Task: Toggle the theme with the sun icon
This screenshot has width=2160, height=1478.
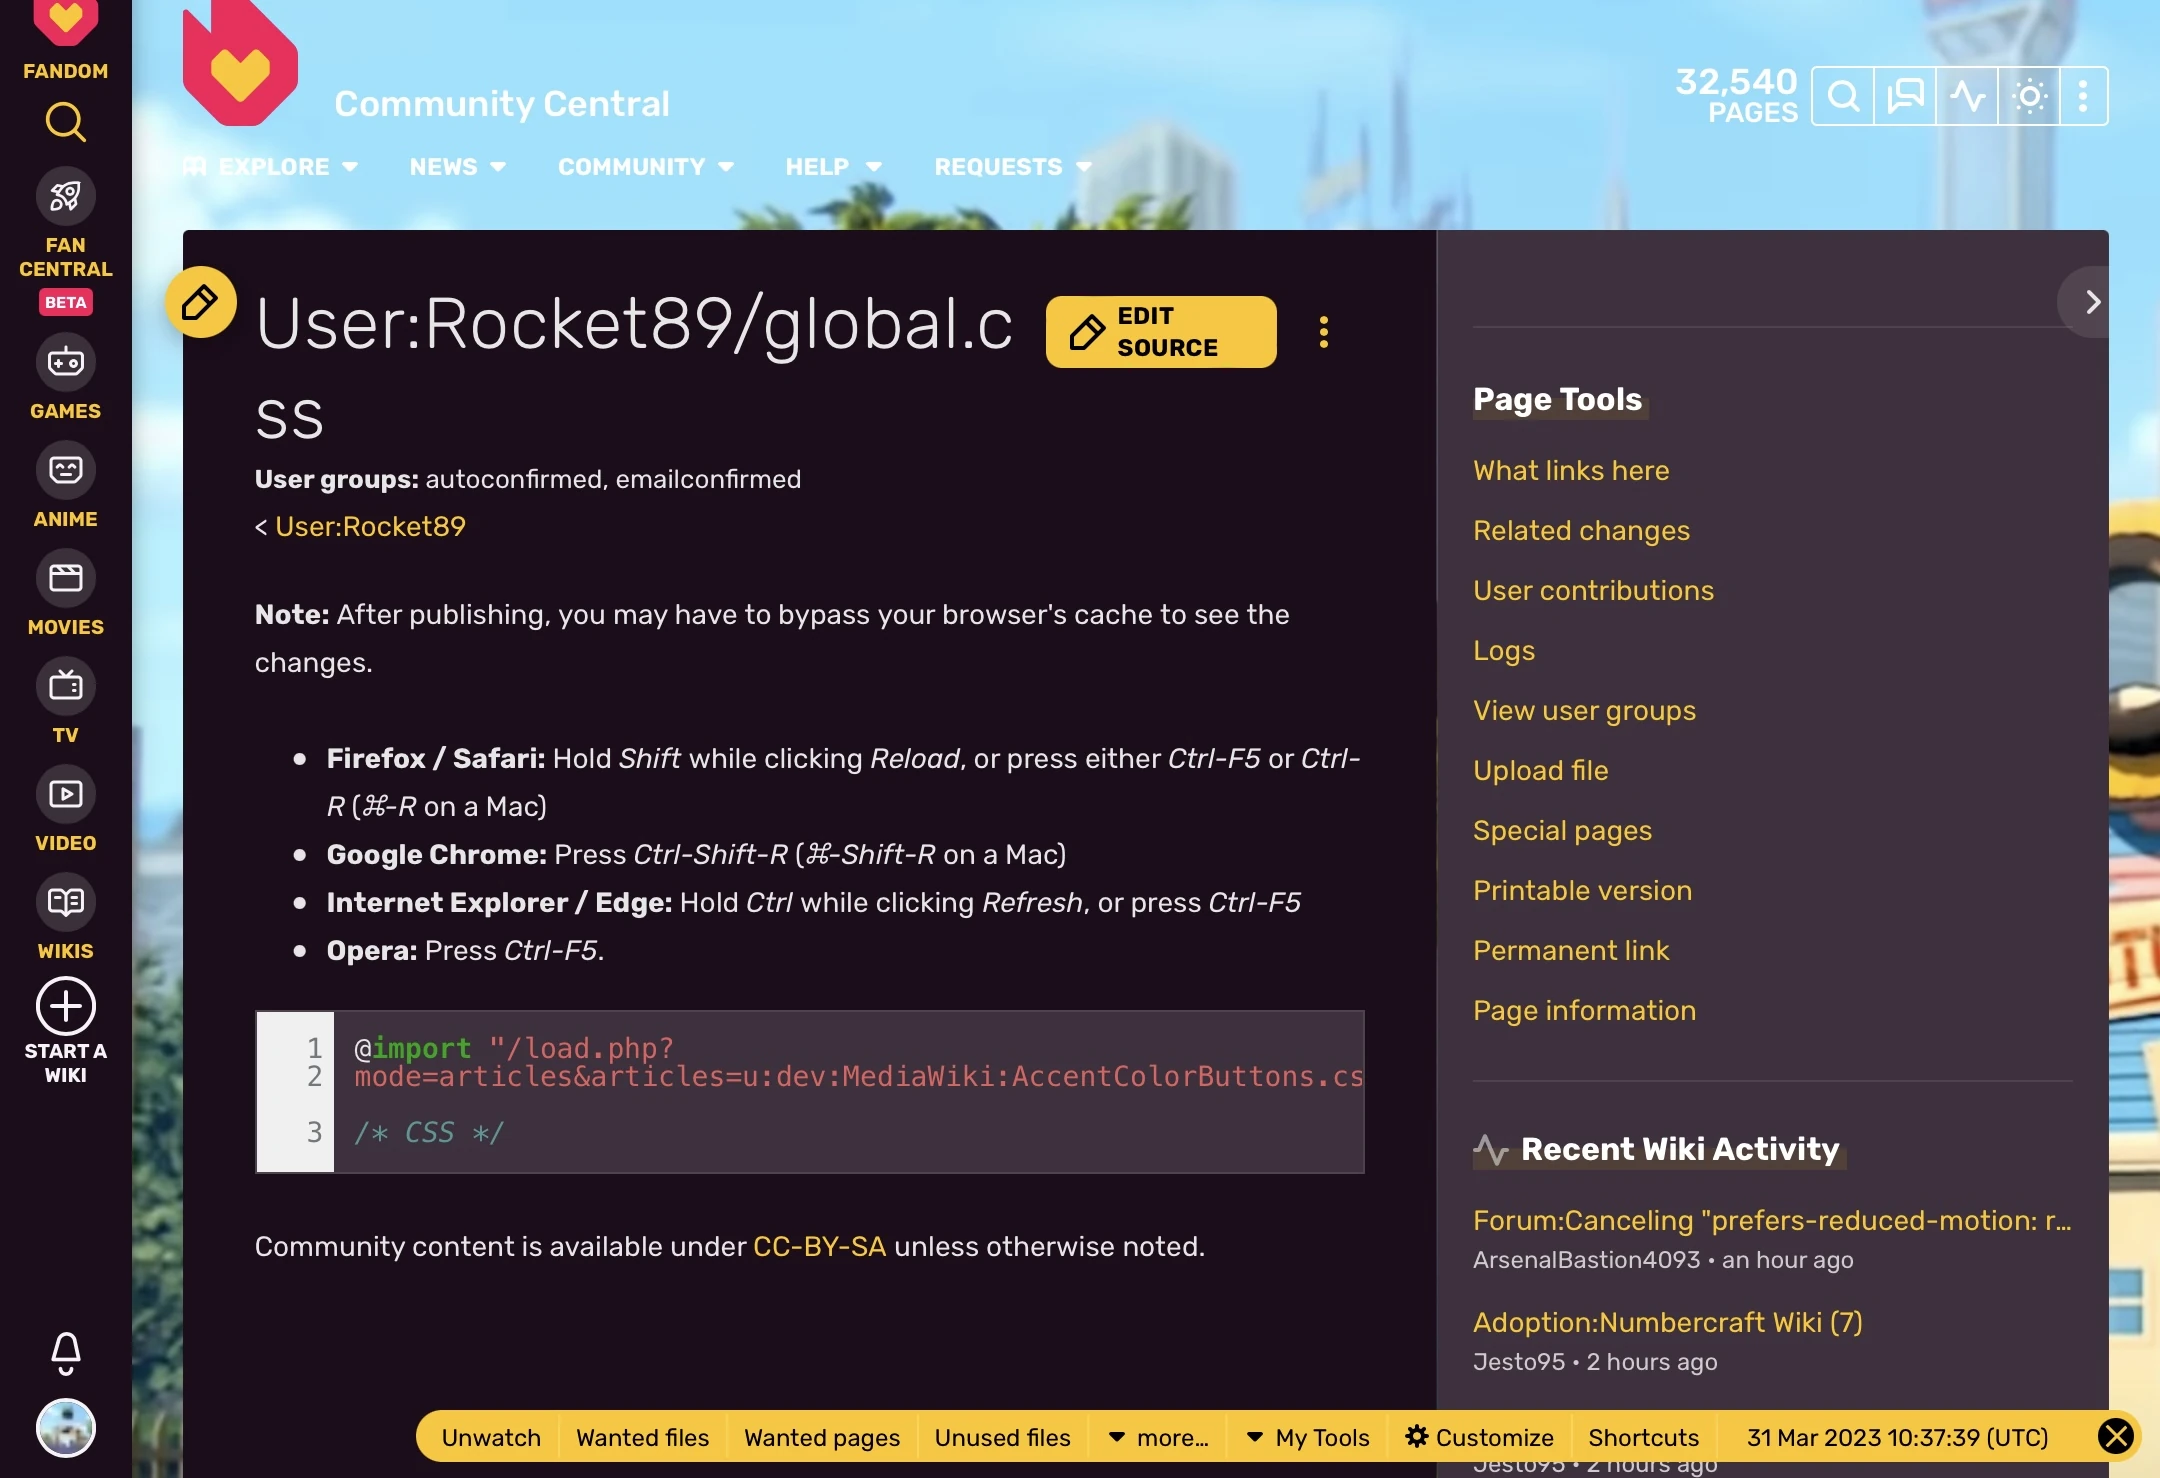Action: (x=2029, y=95)
